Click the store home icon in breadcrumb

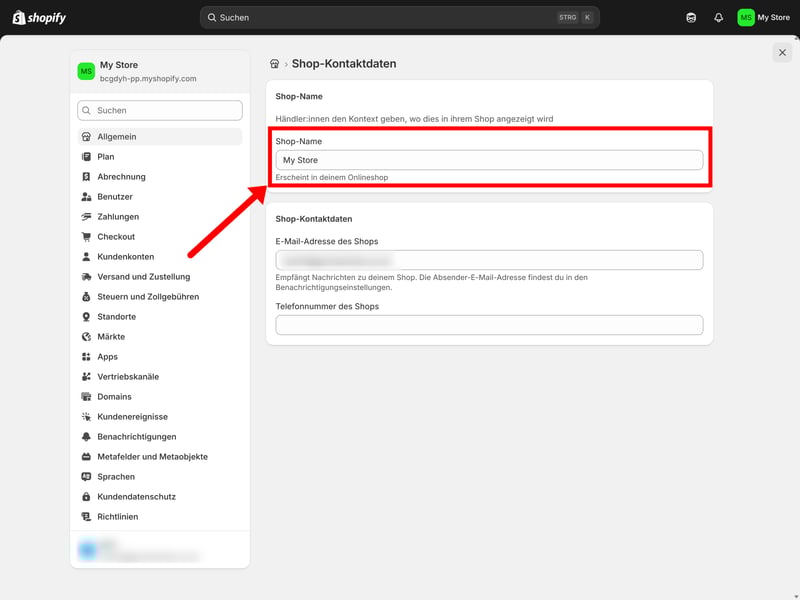pyautogui.click(x=275, y=64)
